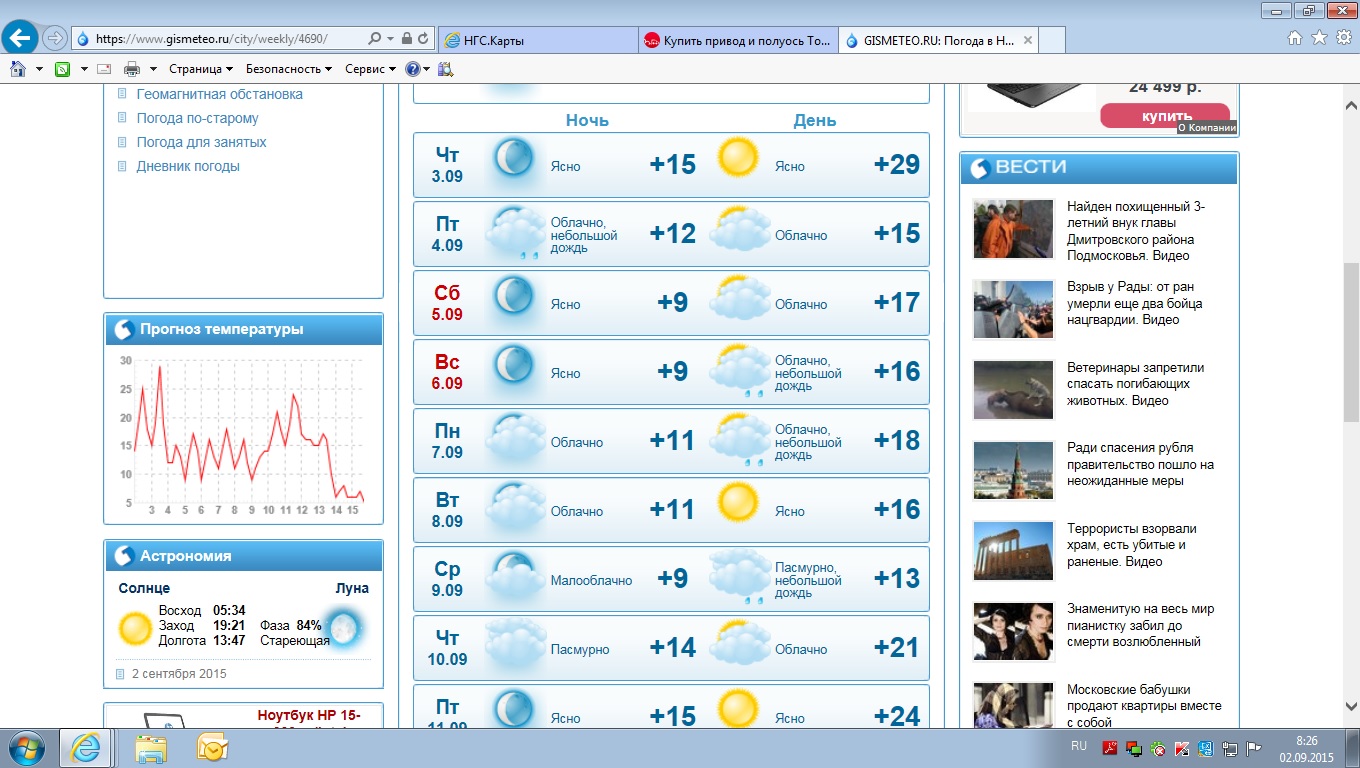Expand the Страница dropdown menu
The height and width of the screenshot is (768, 1360).
coord(200,69)
